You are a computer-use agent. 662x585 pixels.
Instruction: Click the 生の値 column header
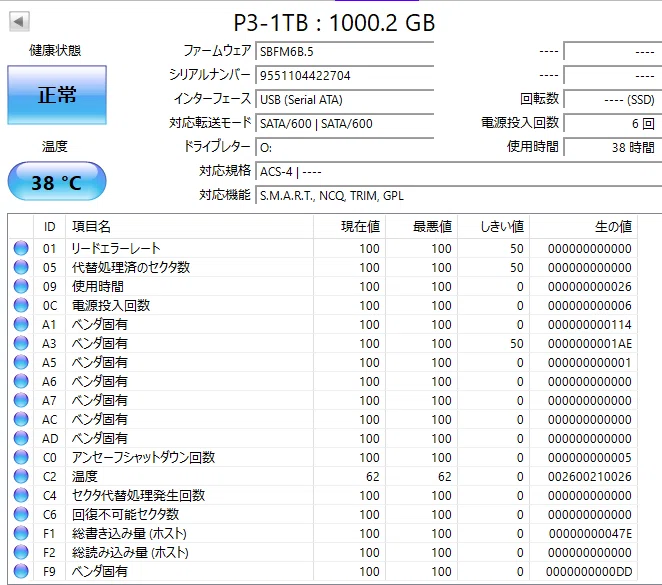(583, 227)
